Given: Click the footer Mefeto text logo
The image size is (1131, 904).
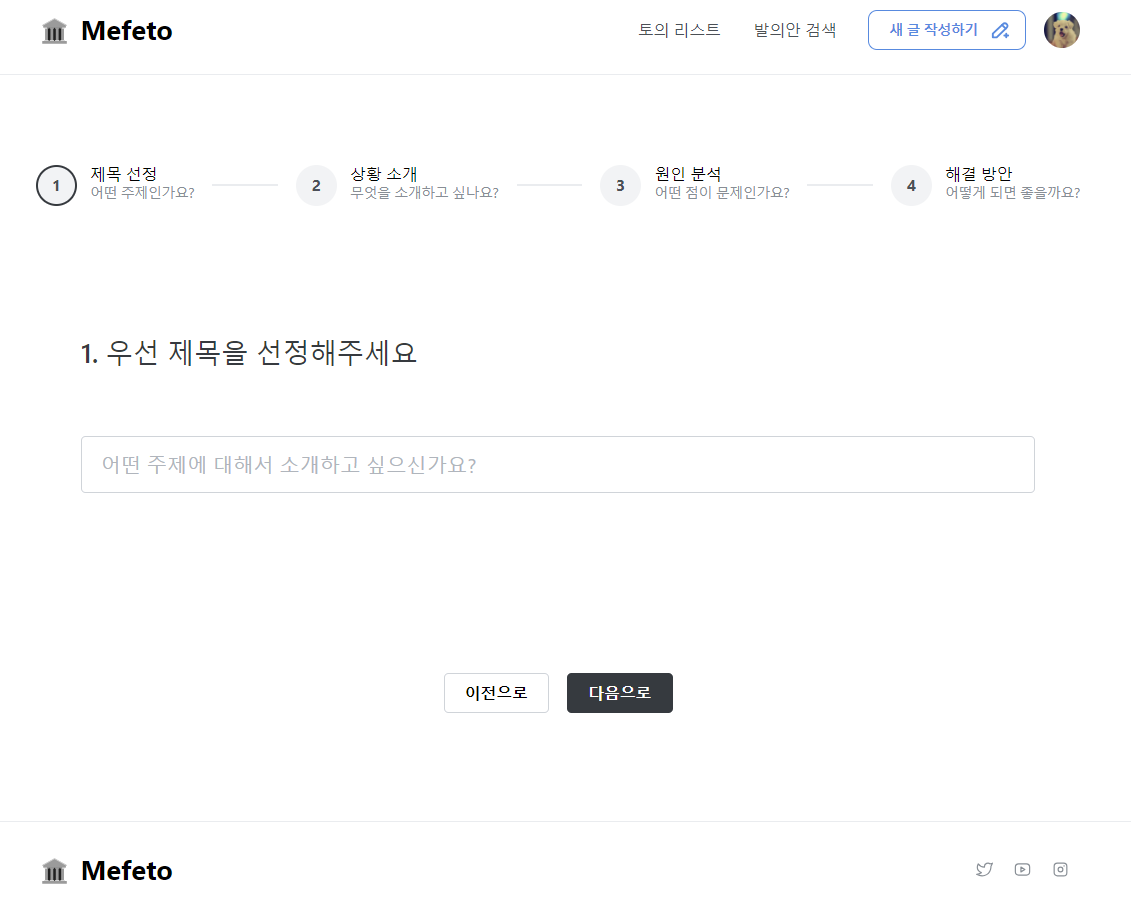Looking at the screenshot, I should (127, 871).
